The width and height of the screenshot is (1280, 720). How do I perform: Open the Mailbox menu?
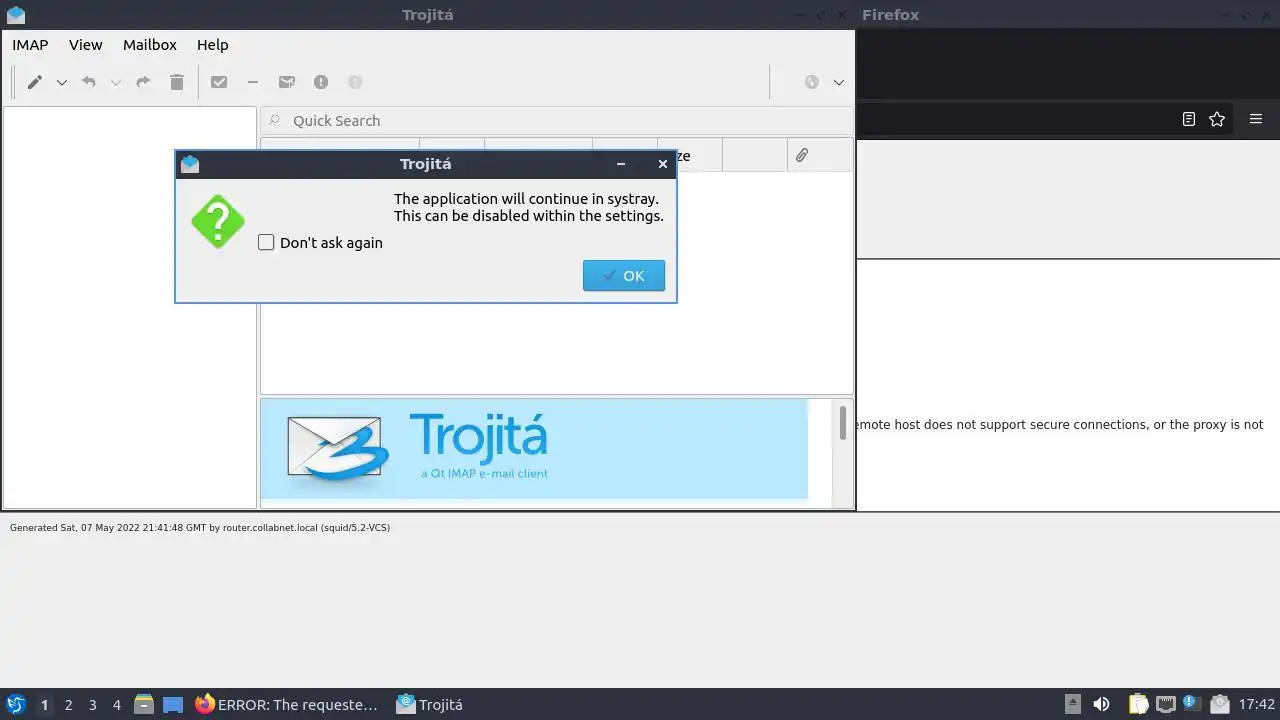point(150,44)
